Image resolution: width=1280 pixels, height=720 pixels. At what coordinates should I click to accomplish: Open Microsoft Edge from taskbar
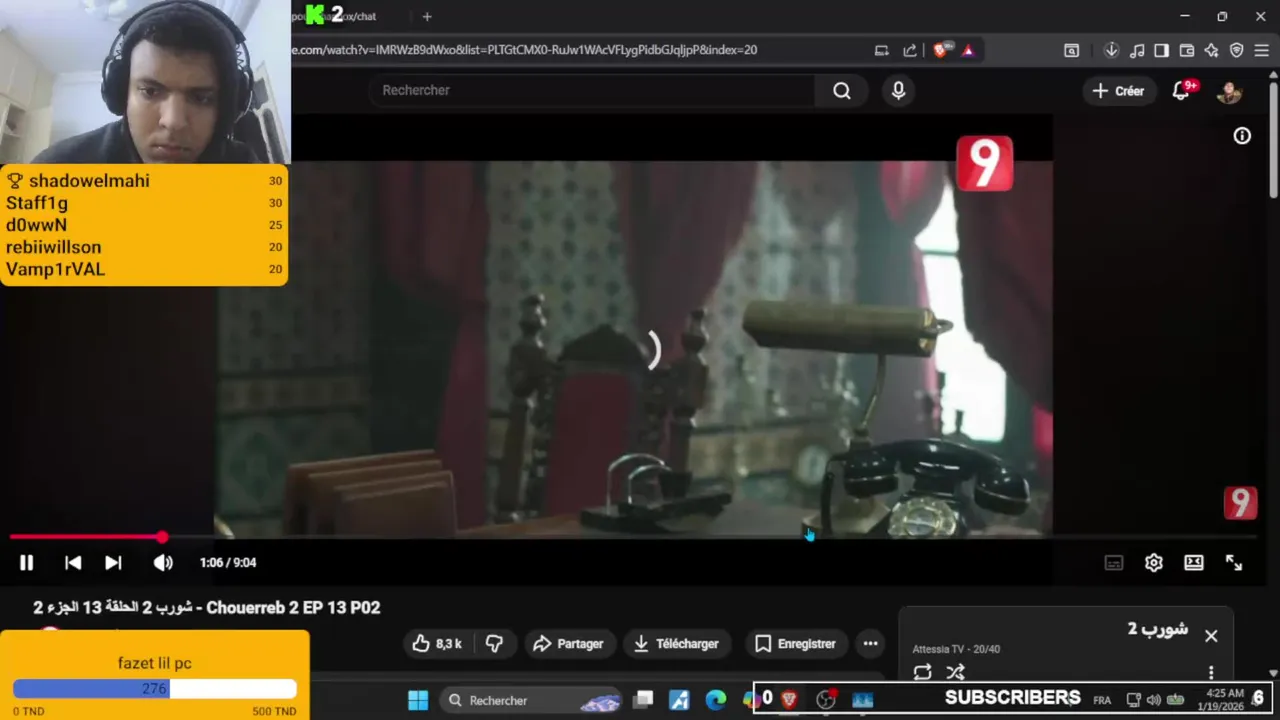pos(715,700)
